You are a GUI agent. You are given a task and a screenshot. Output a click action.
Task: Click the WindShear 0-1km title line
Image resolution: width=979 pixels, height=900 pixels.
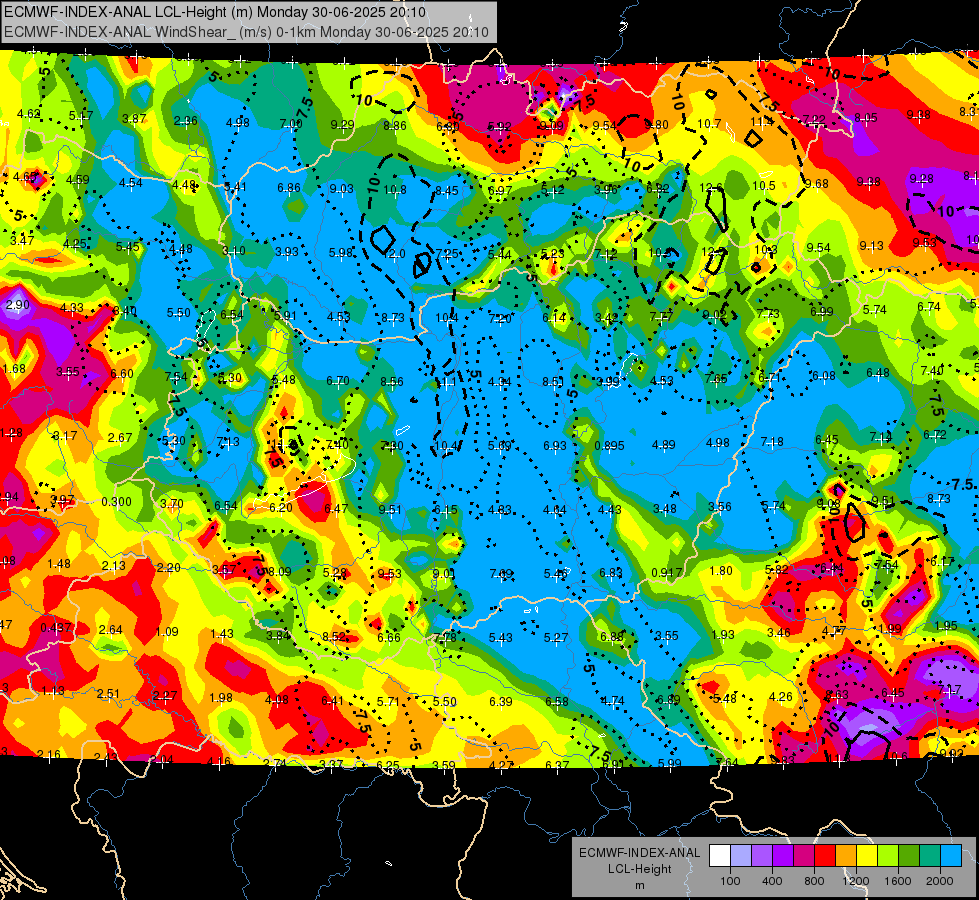pyautogui.click(x=246, y=32)
